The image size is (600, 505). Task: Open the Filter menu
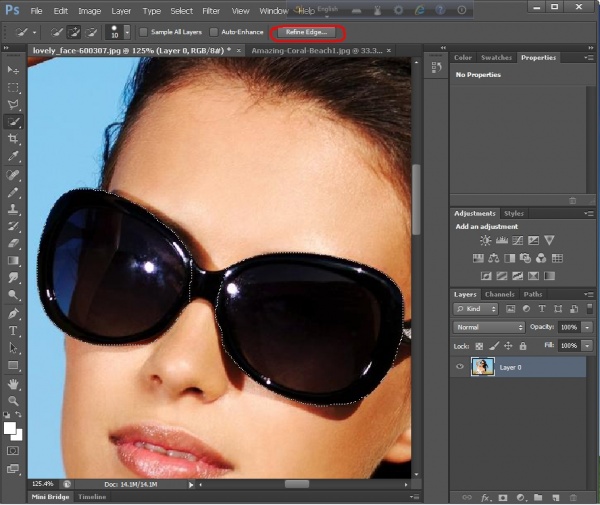pos(211,10)
